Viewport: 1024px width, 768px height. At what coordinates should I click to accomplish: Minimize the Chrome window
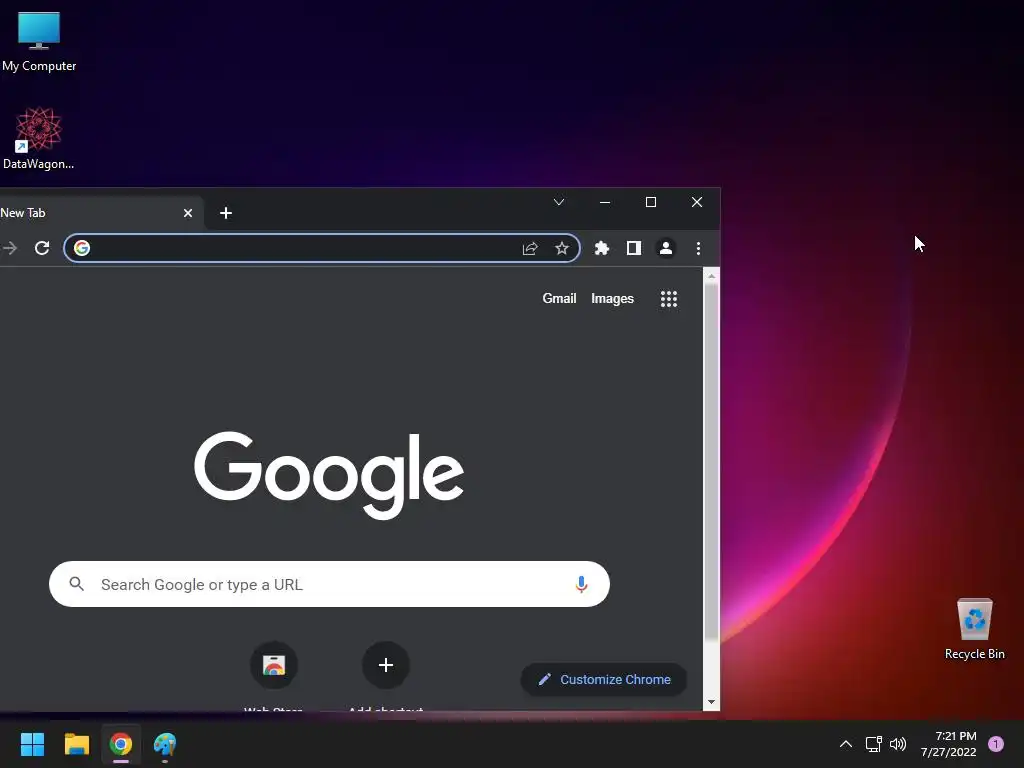605,202
